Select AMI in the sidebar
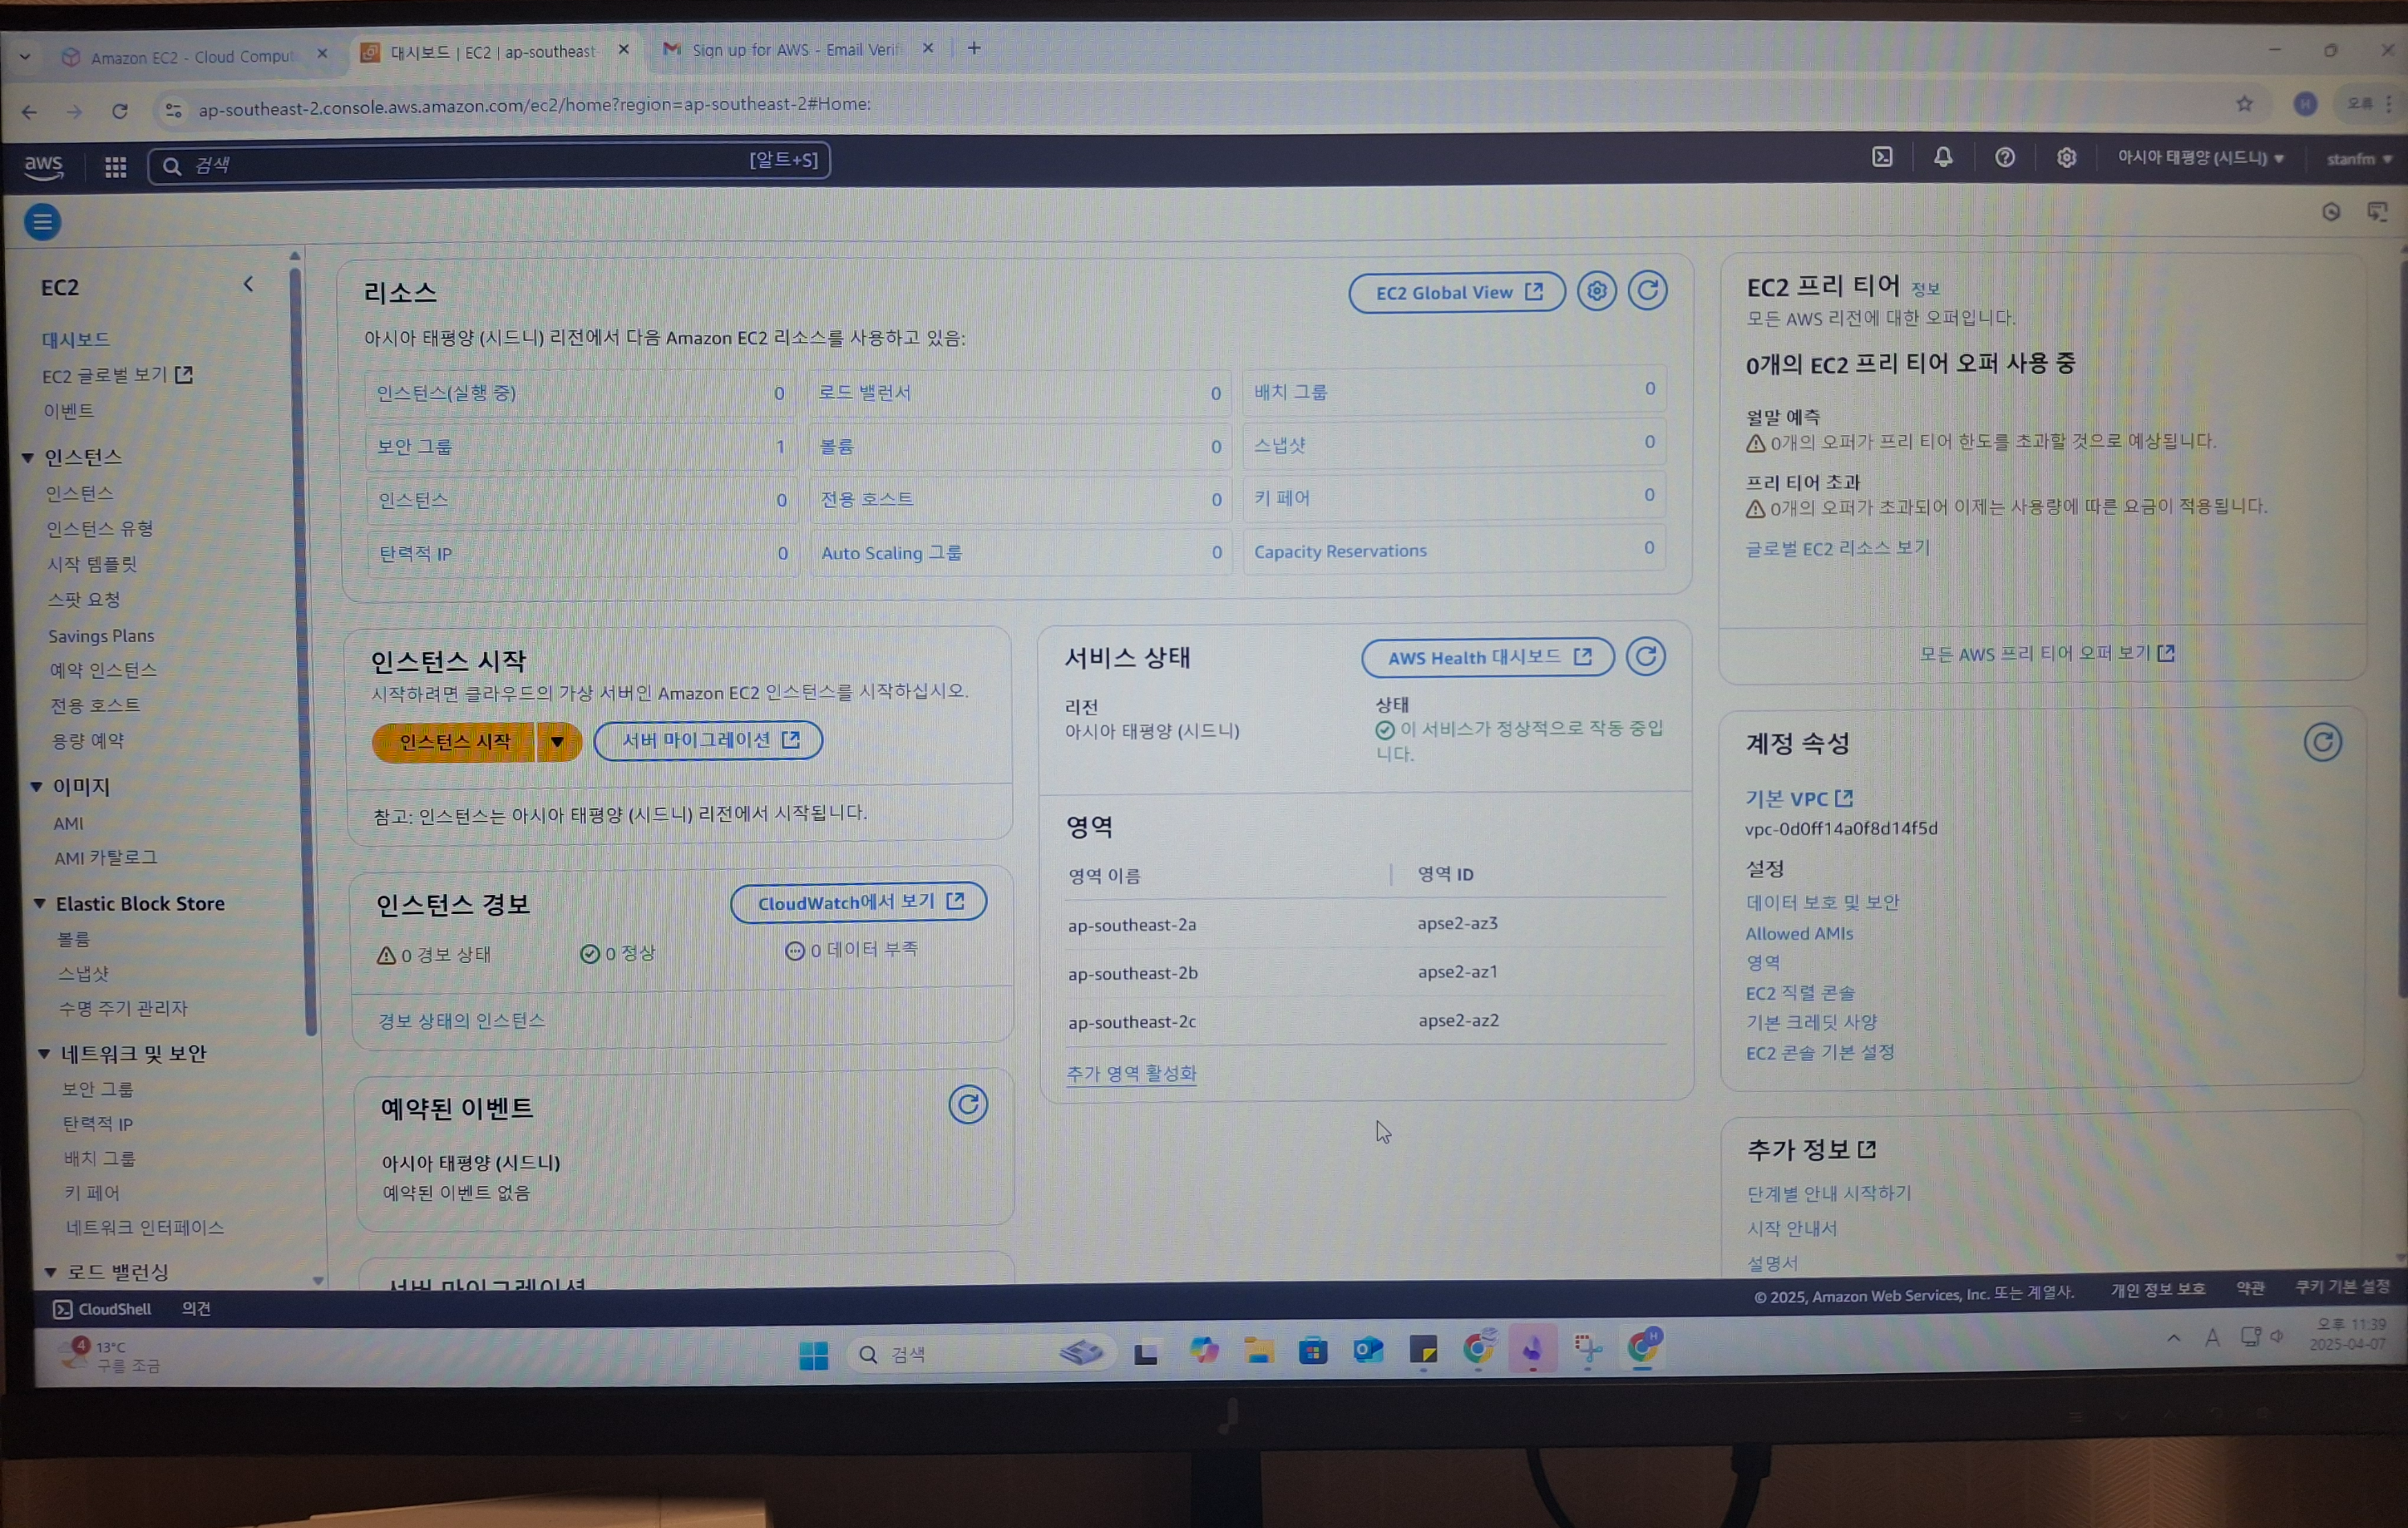The image size is (2408, 1528). pyautogui.click(x=68, y=824)
